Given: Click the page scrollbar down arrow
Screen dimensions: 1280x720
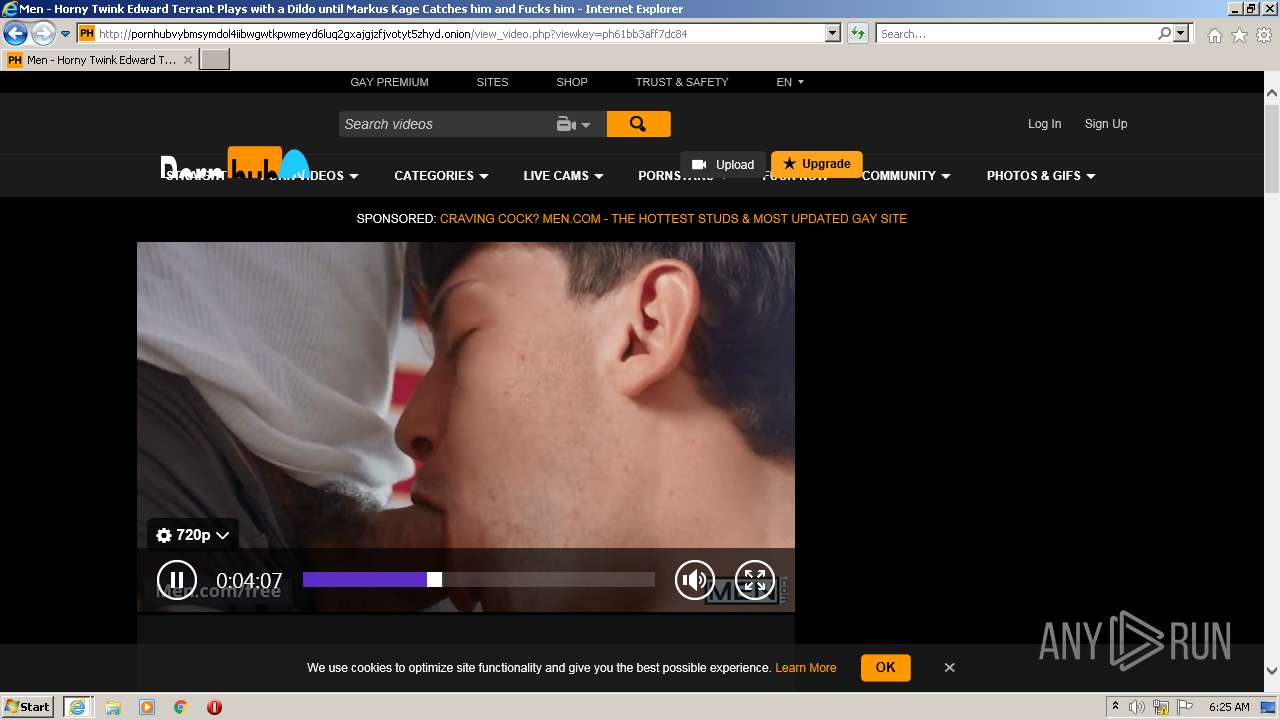Looking at the screenshot, I should pos(1272,671).
